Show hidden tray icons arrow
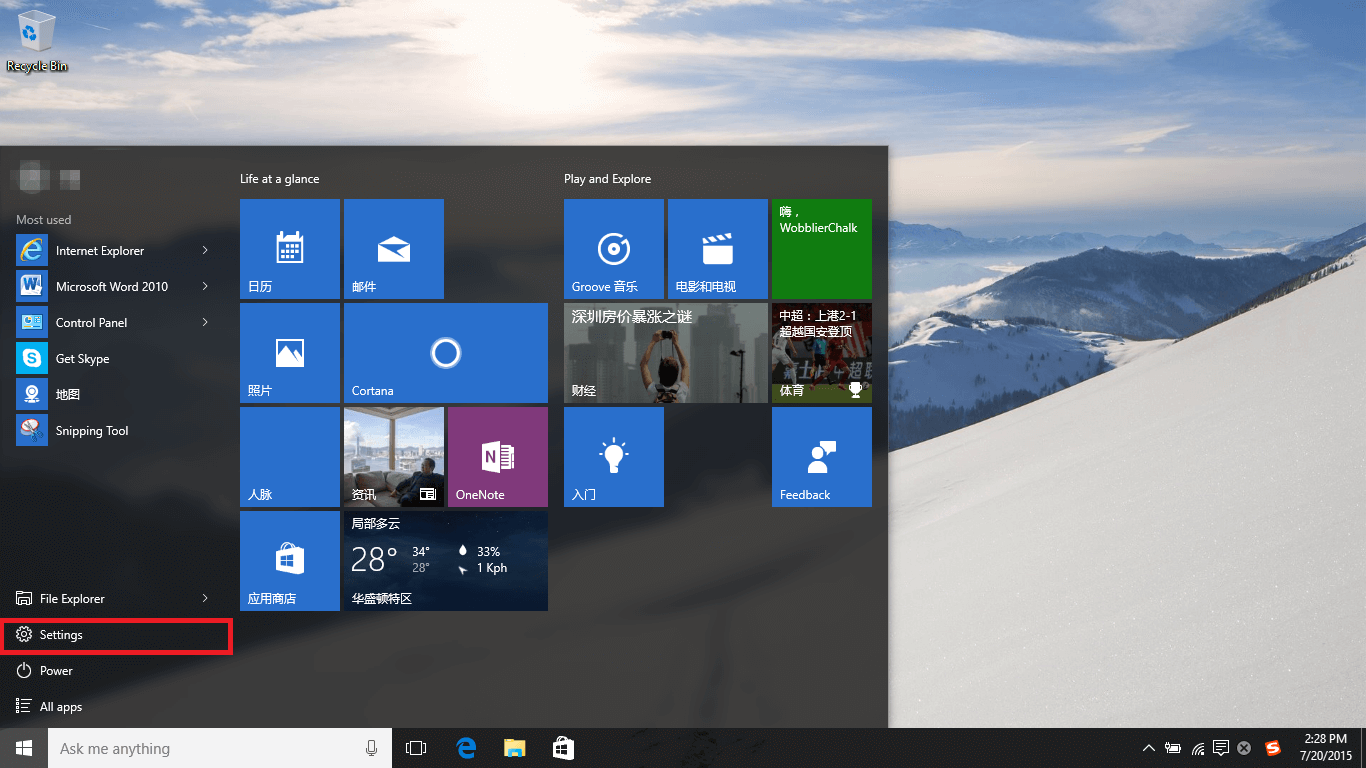The image size is (1366, 768). (1149, 748)
